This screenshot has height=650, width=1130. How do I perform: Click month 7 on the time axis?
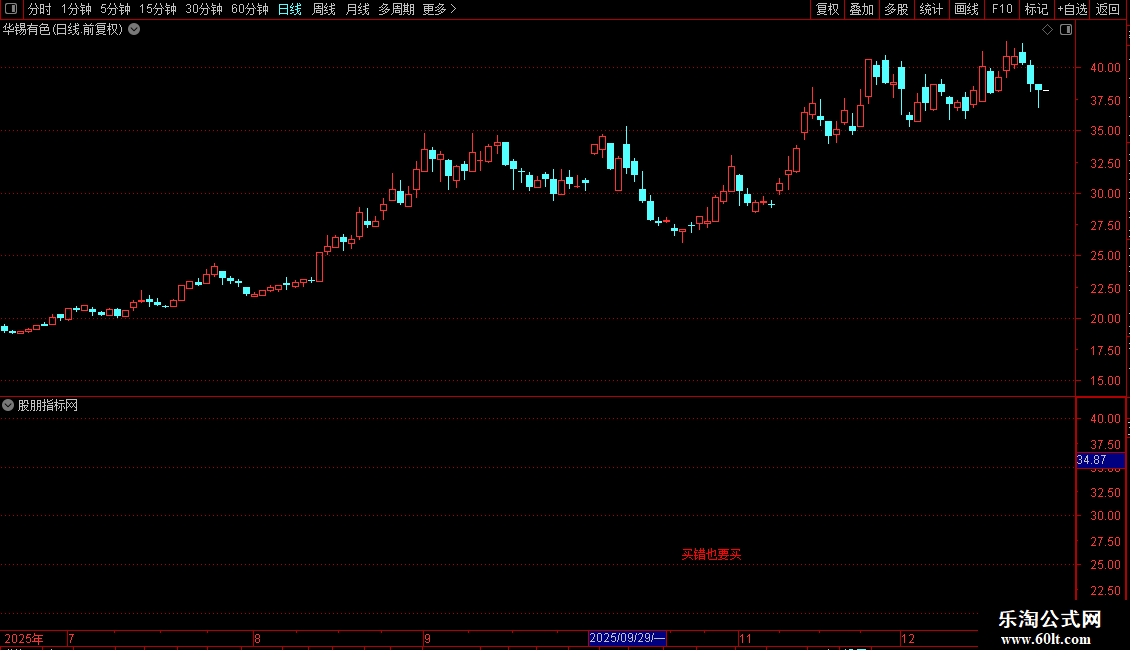[x=71, y=638]
